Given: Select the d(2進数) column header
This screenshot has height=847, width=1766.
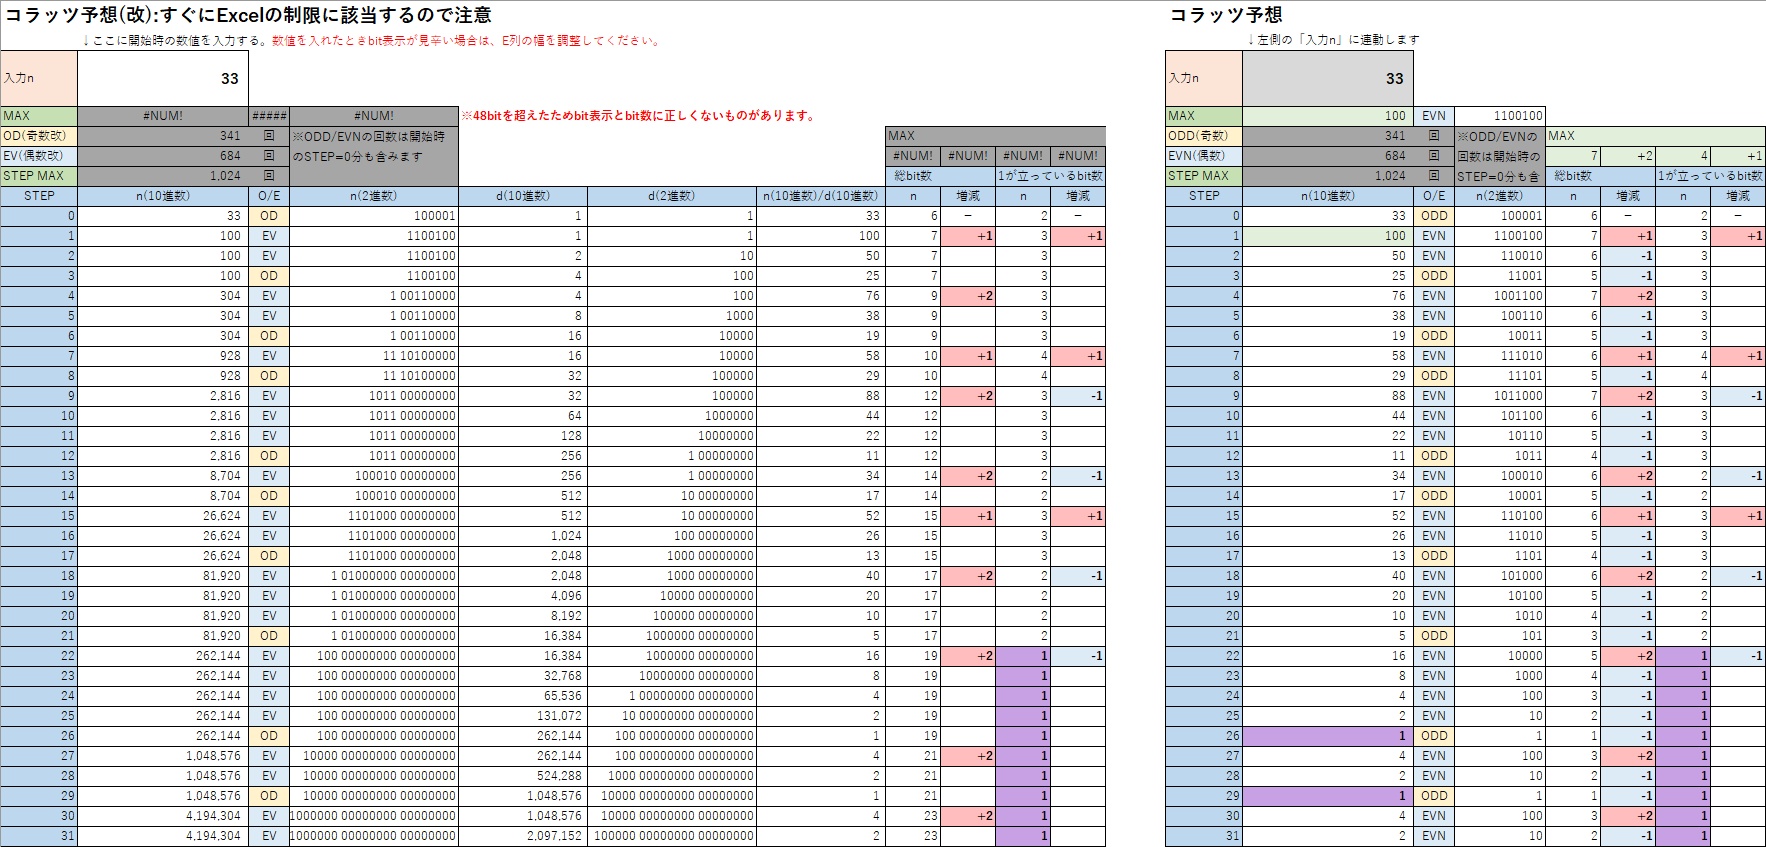Looking at the screenshot, I should click(x=672, y=196).
